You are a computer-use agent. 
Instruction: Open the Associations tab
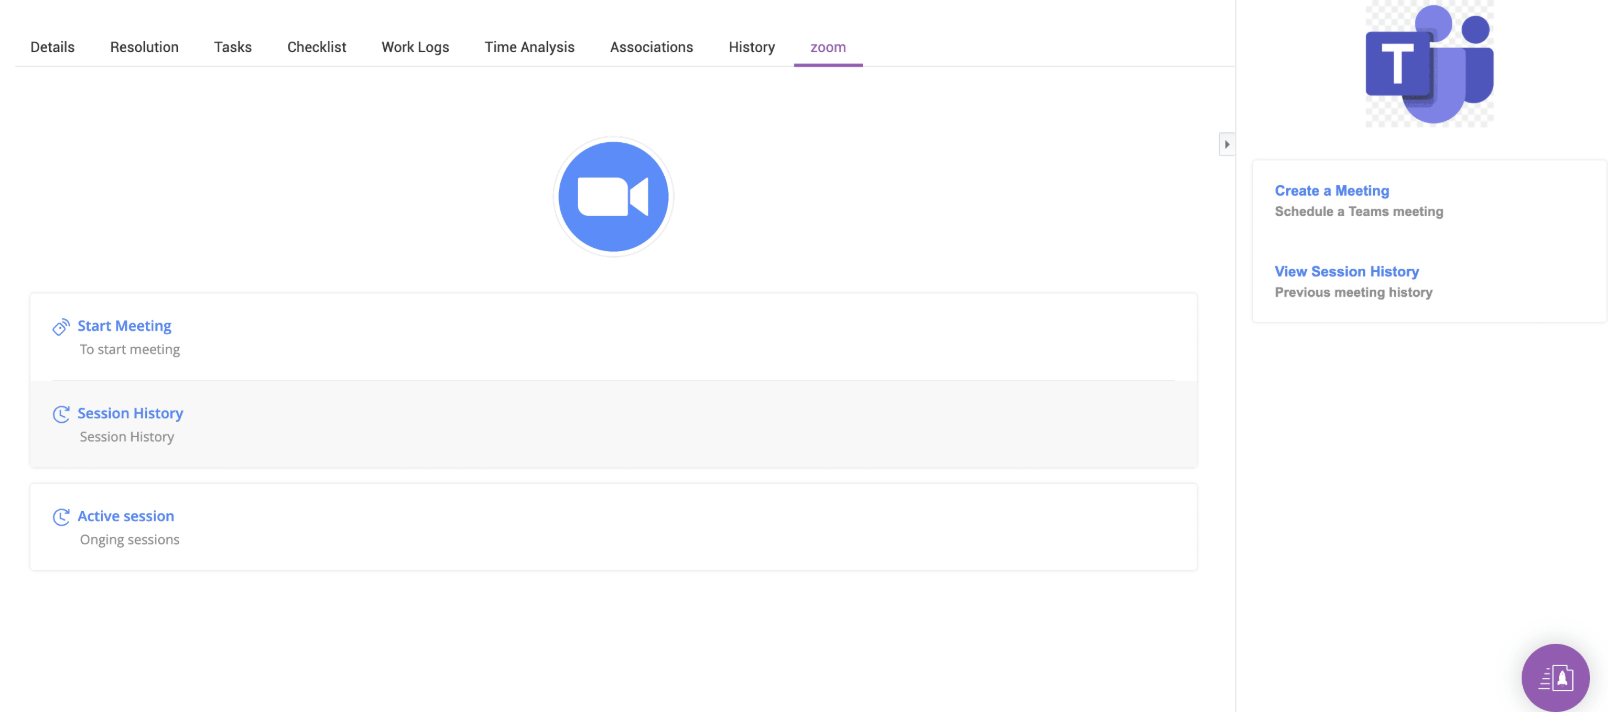(652, 47)
